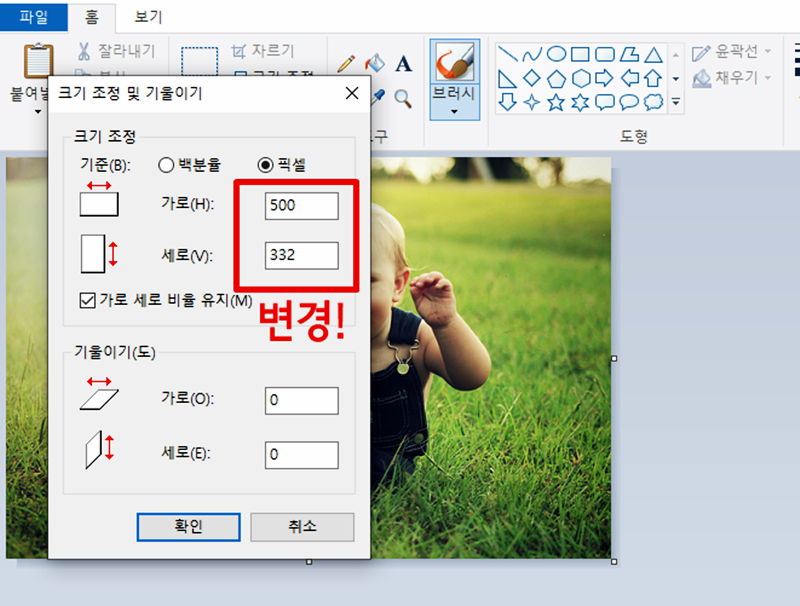This screenshot has height=606, width=800.
Task: Choose the Polygon shape
Action: tap(629, 54)
